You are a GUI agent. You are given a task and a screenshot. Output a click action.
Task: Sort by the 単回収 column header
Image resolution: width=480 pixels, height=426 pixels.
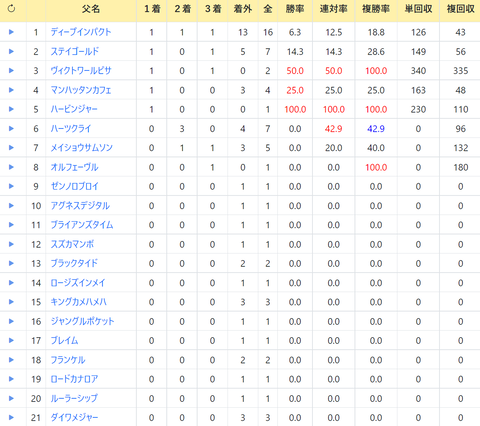418,9
